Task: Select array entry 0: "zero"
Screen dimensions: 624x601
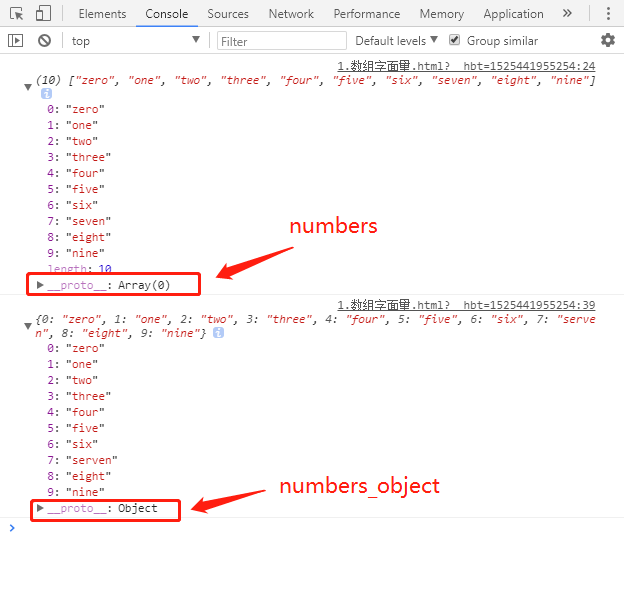Action: [76, 109]
